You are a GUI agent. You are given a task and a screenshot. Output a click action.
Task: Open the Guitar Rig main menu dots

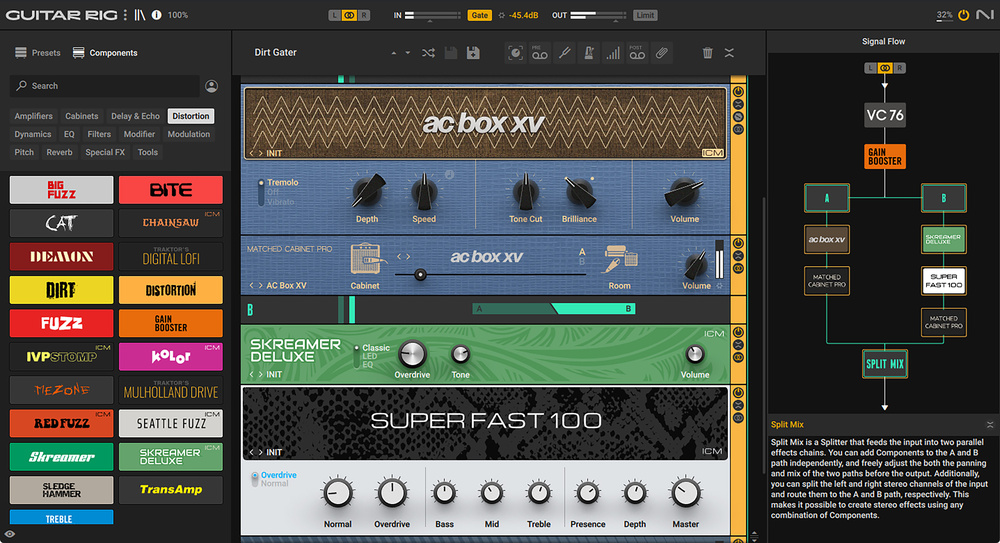(x=125, y=15)
